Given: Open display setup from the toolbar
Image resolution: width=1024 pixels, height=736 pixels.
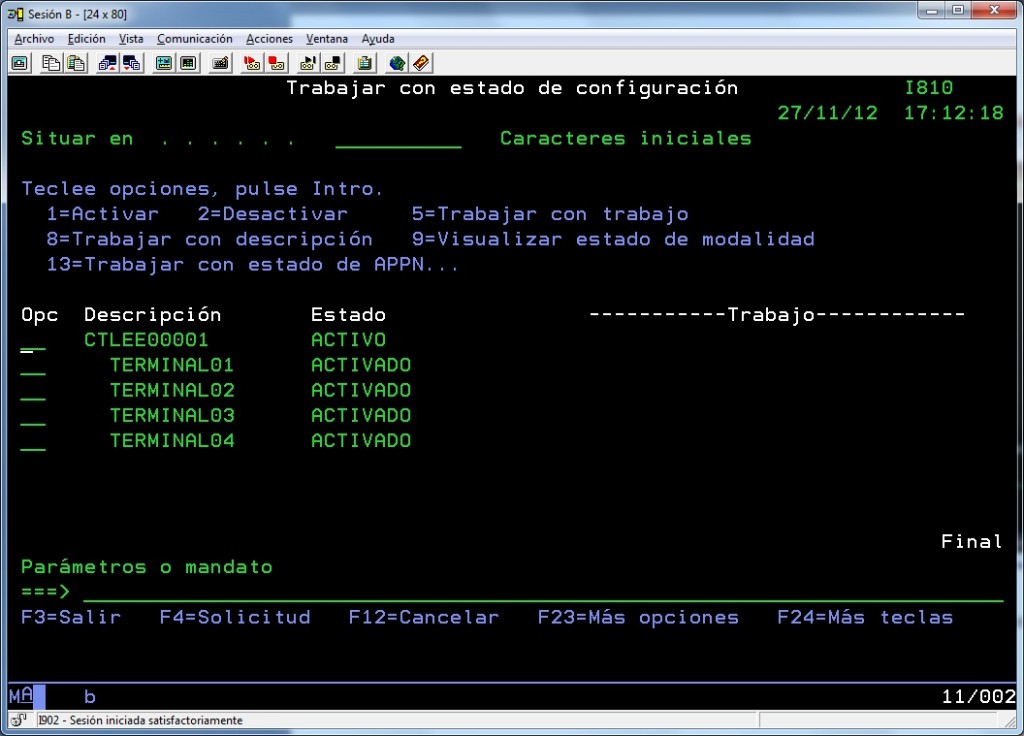Looking at the screenshot, I should (x=163, y=63).
